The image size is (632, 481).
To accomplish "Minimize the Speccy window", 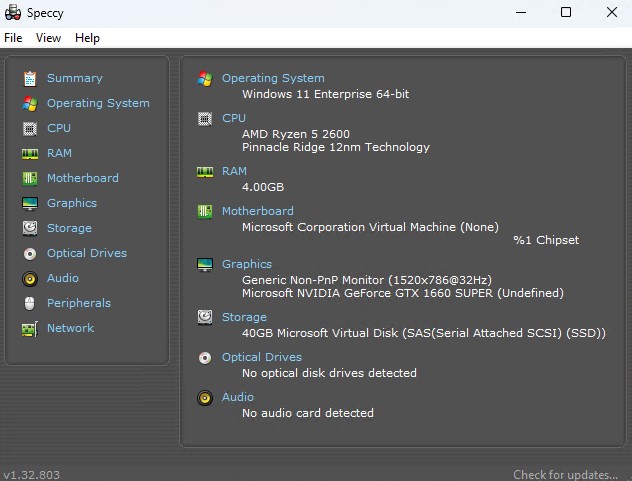I will pyautogui.click(x=521, y=12).
